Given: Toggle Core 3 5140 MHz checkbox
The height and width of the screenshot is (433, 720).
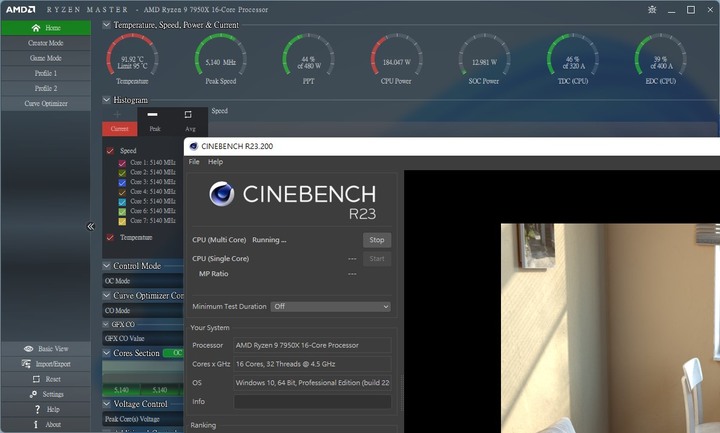Looking at the screenshot, I should (122, 182).
